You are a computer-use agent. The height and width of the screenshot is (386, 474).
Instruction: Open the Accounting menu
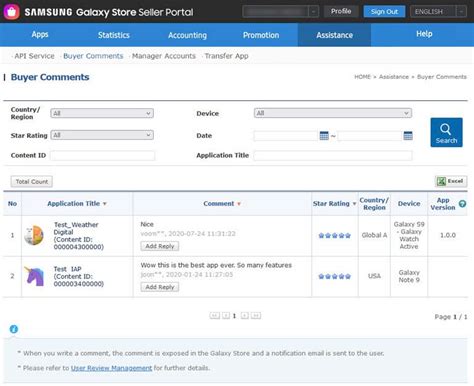[x=187, y=35]
